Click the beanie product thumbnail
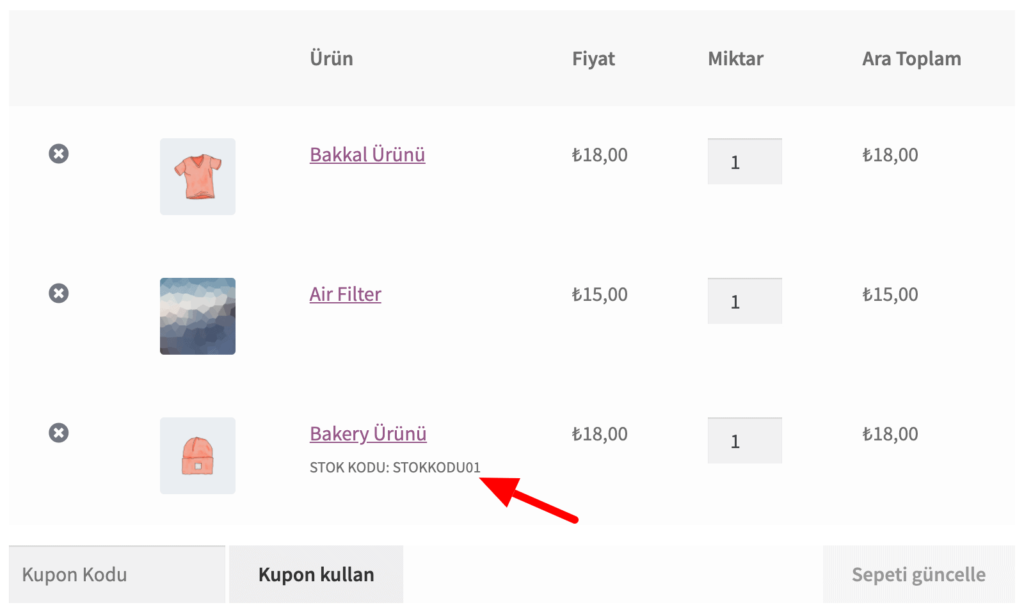 tap(197, 456)
